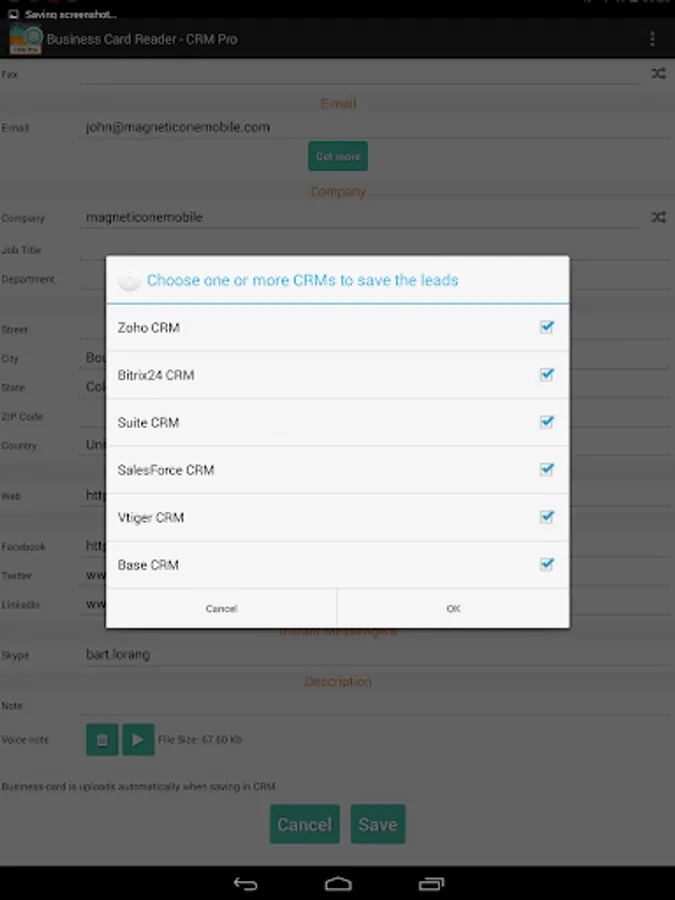This screenshot has width=675, height=900.
Task: Tap the Department field label
Action: [28, 279]
